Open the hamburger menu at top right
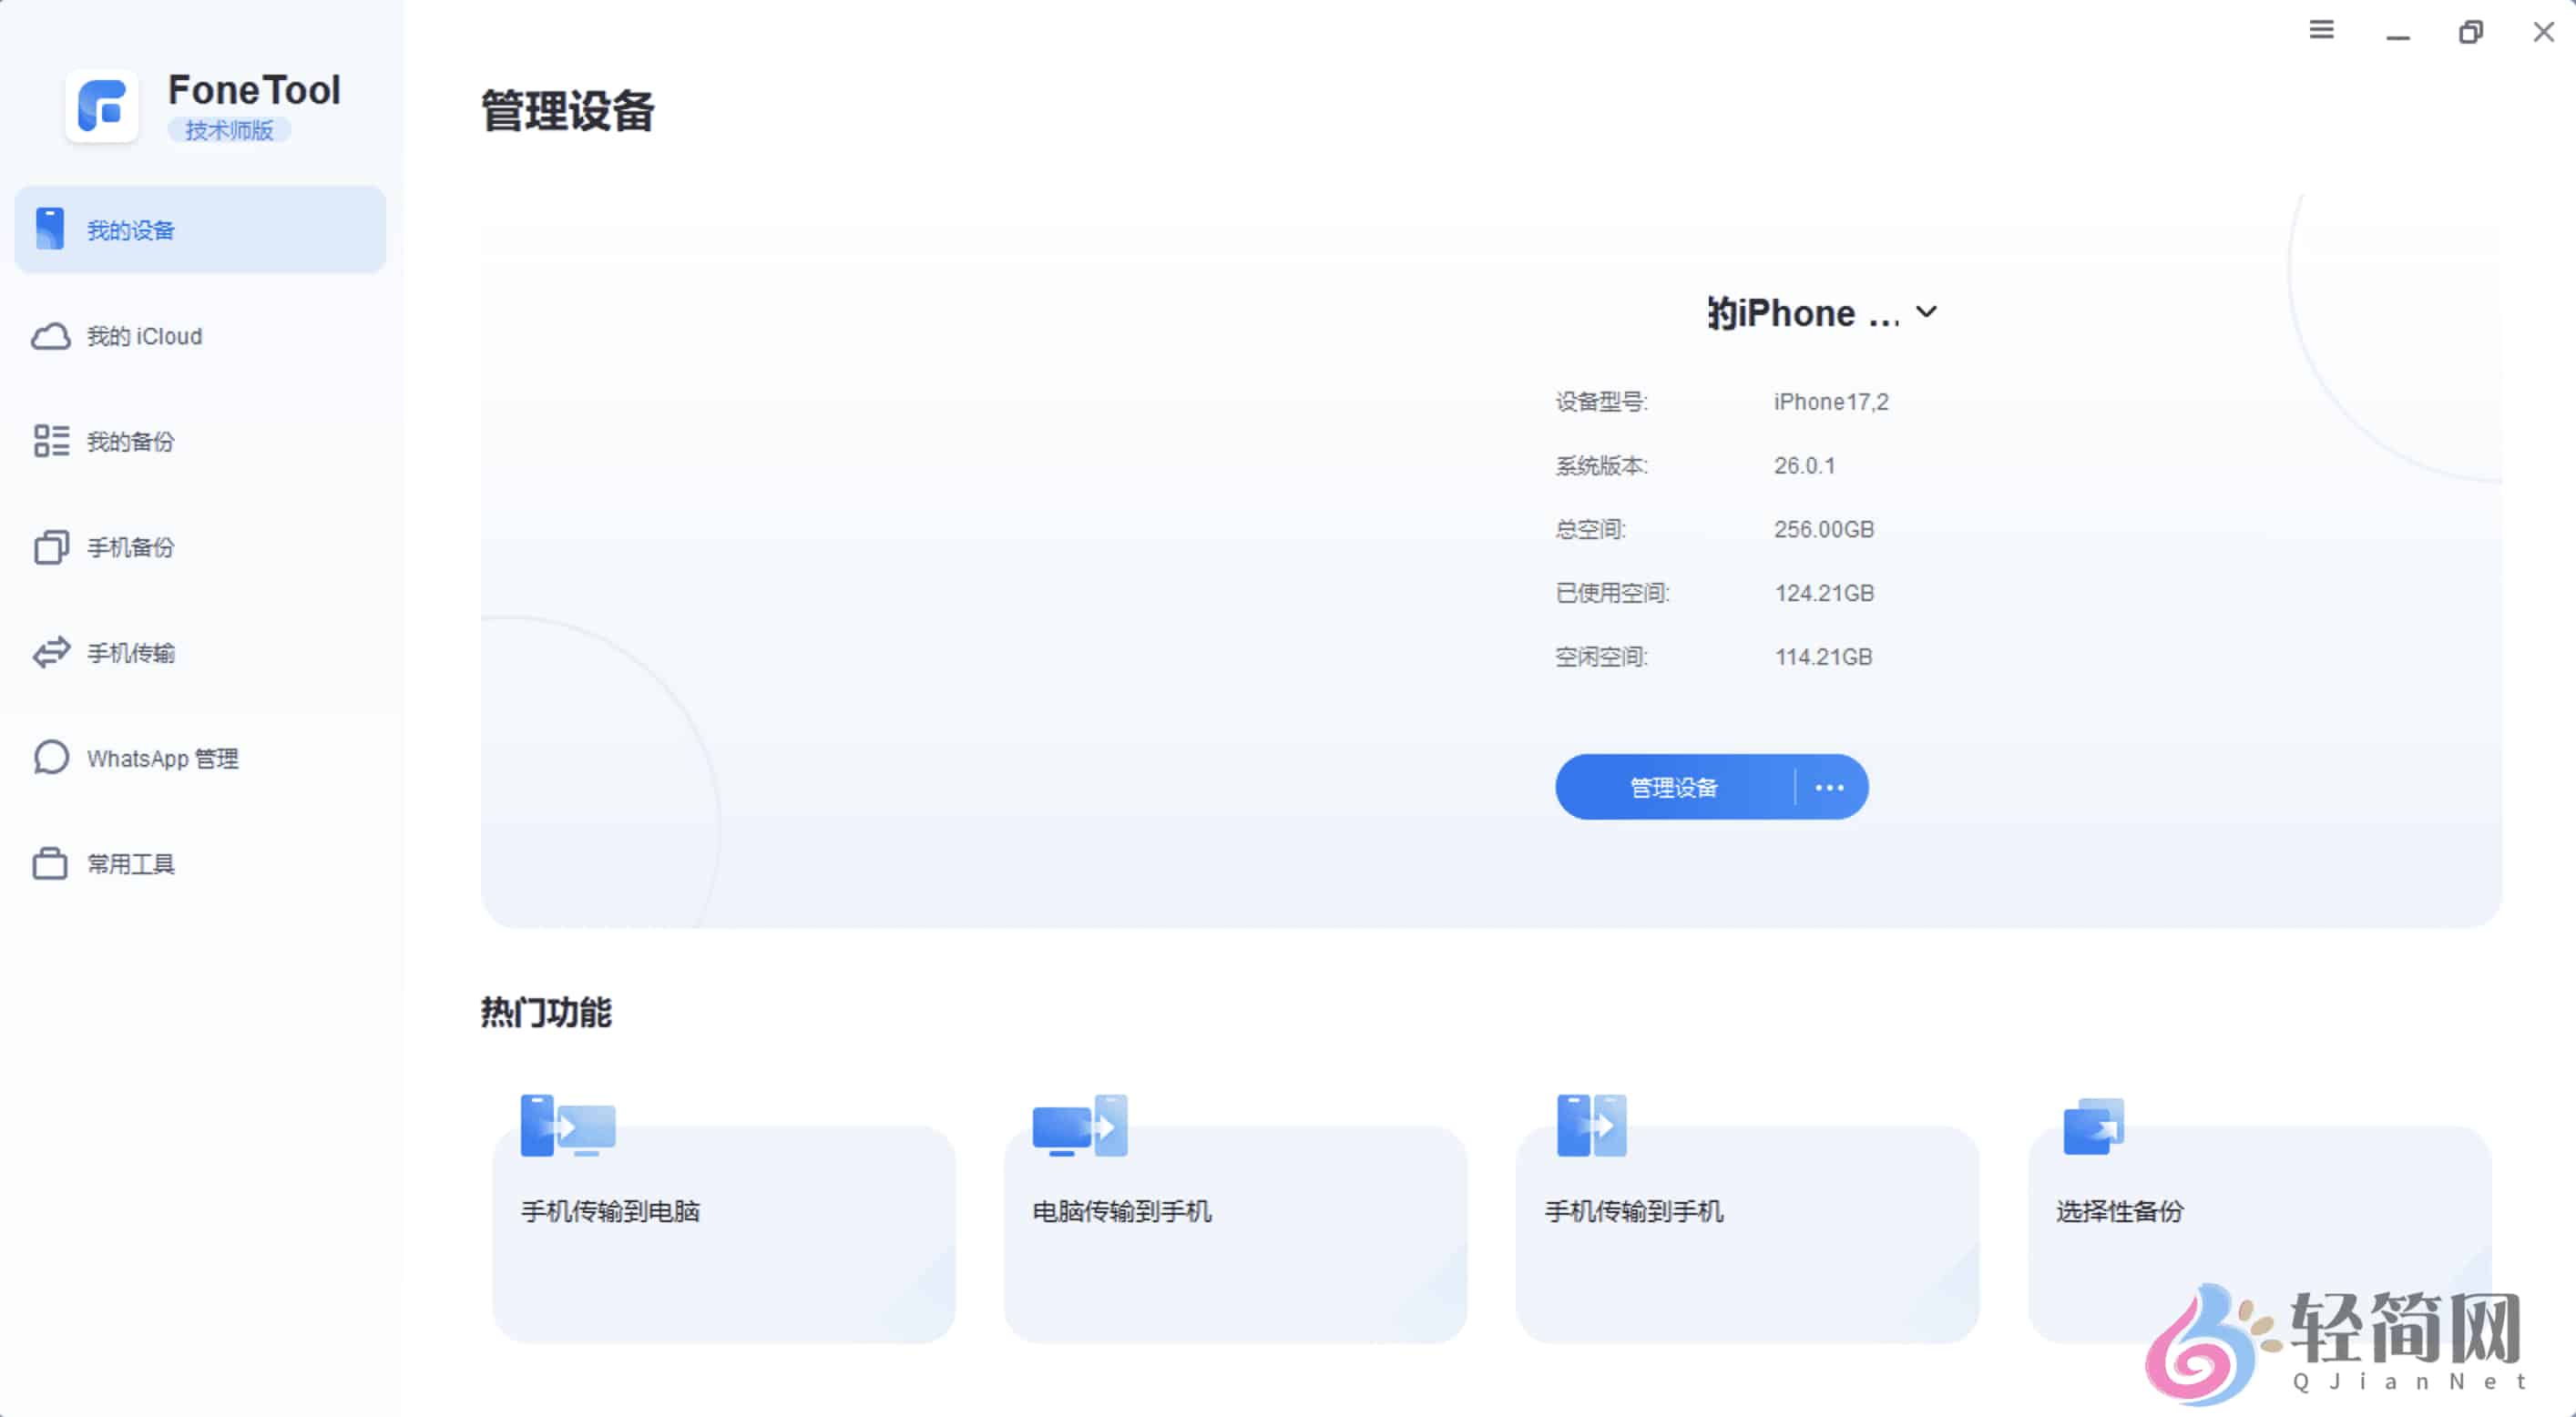Screen dimensions: 2576x1417 pos(2322,30)
